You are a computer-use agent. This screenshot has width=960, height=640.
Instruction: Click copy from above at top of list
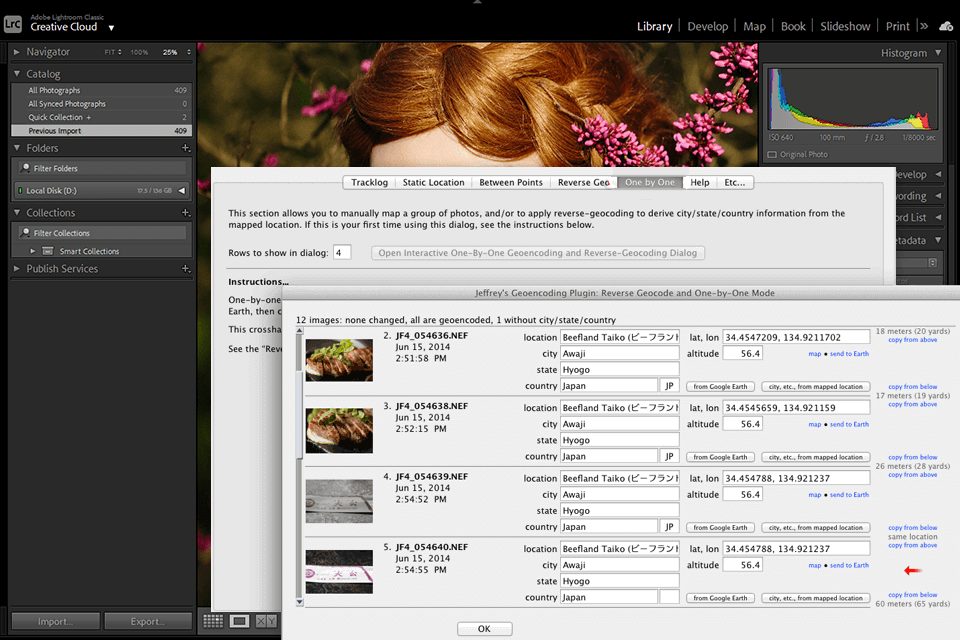coord(912,340)
